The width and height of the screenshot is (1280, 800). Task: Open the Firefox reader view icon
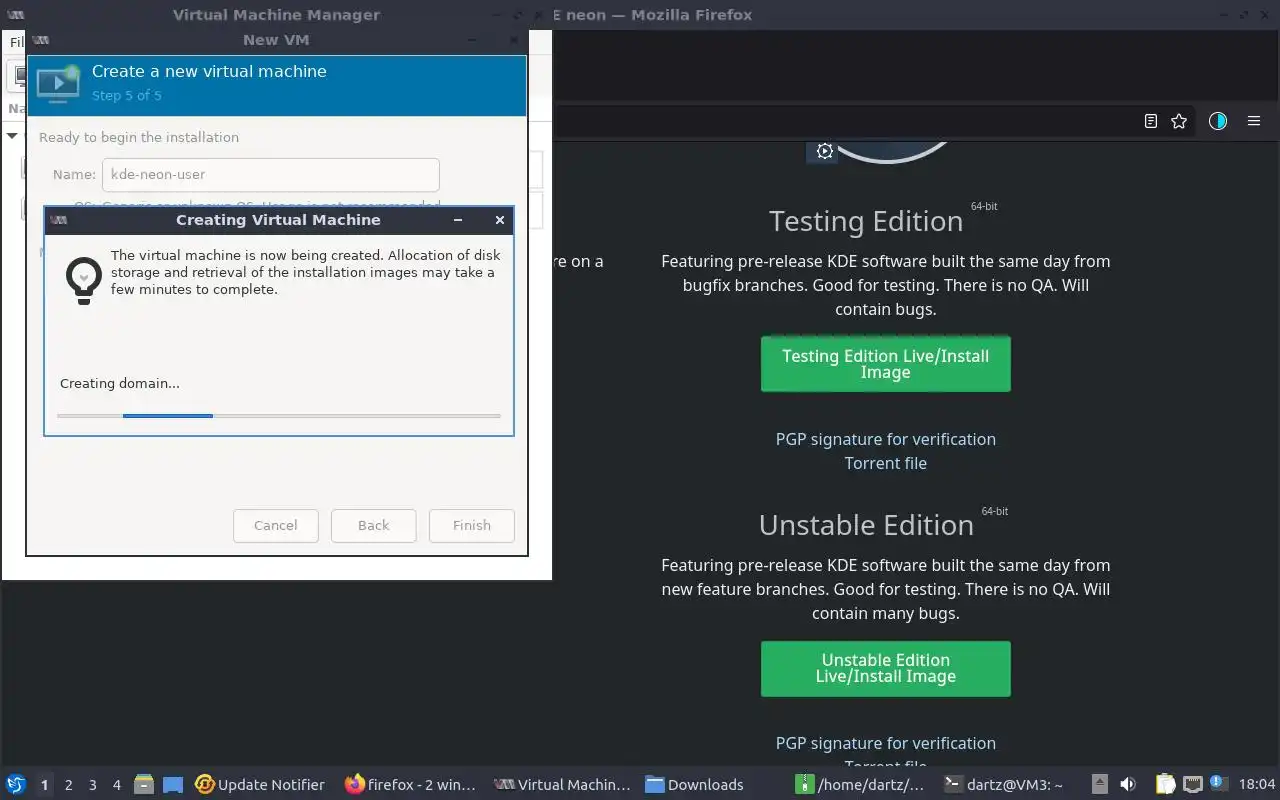(1151, 121)
